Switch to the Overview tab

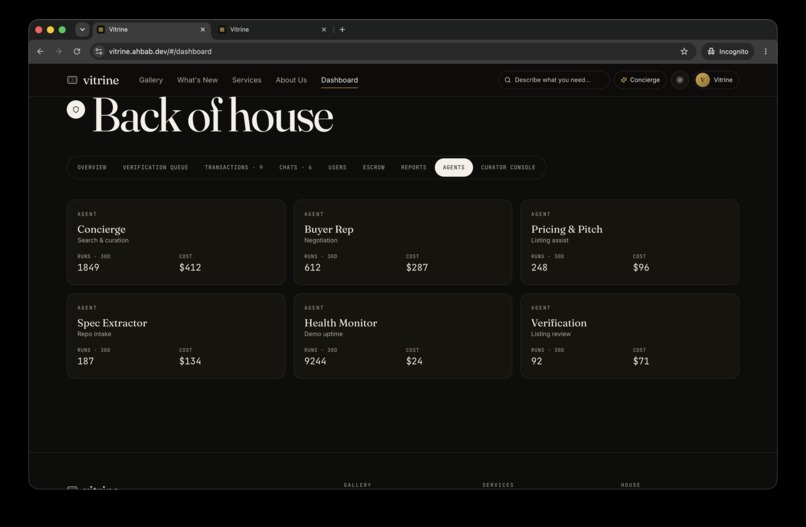[x=92, y=168]
